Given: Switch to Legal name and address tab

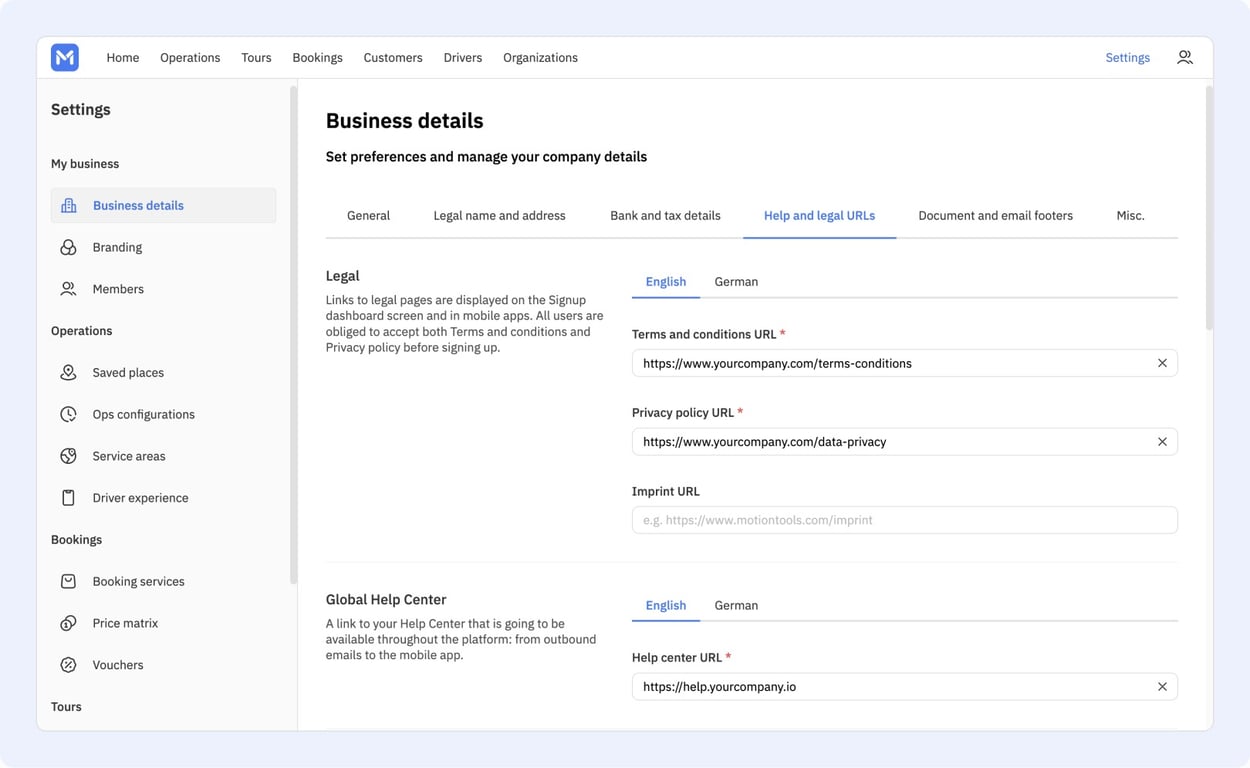Looking at the screenshot, I should coord(499,215).
